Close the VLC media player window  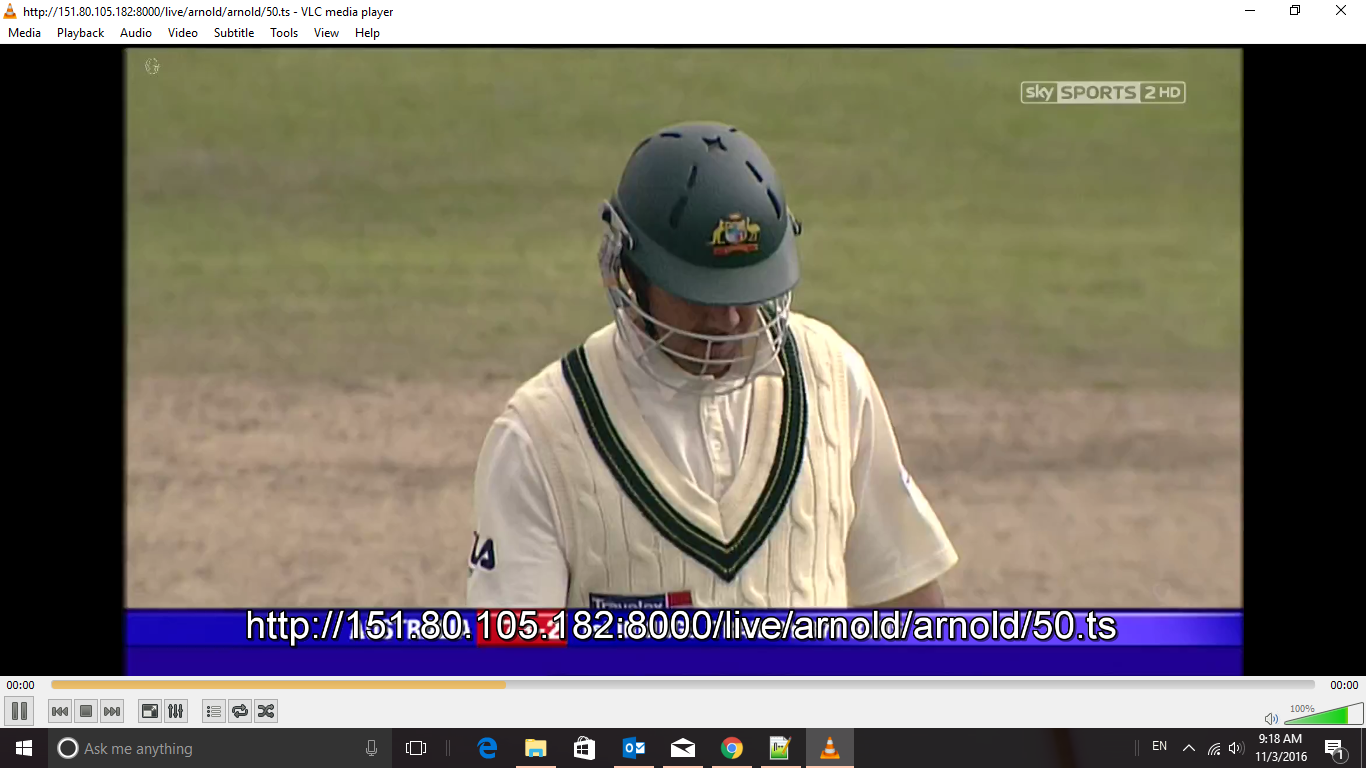coord(1342,11)
